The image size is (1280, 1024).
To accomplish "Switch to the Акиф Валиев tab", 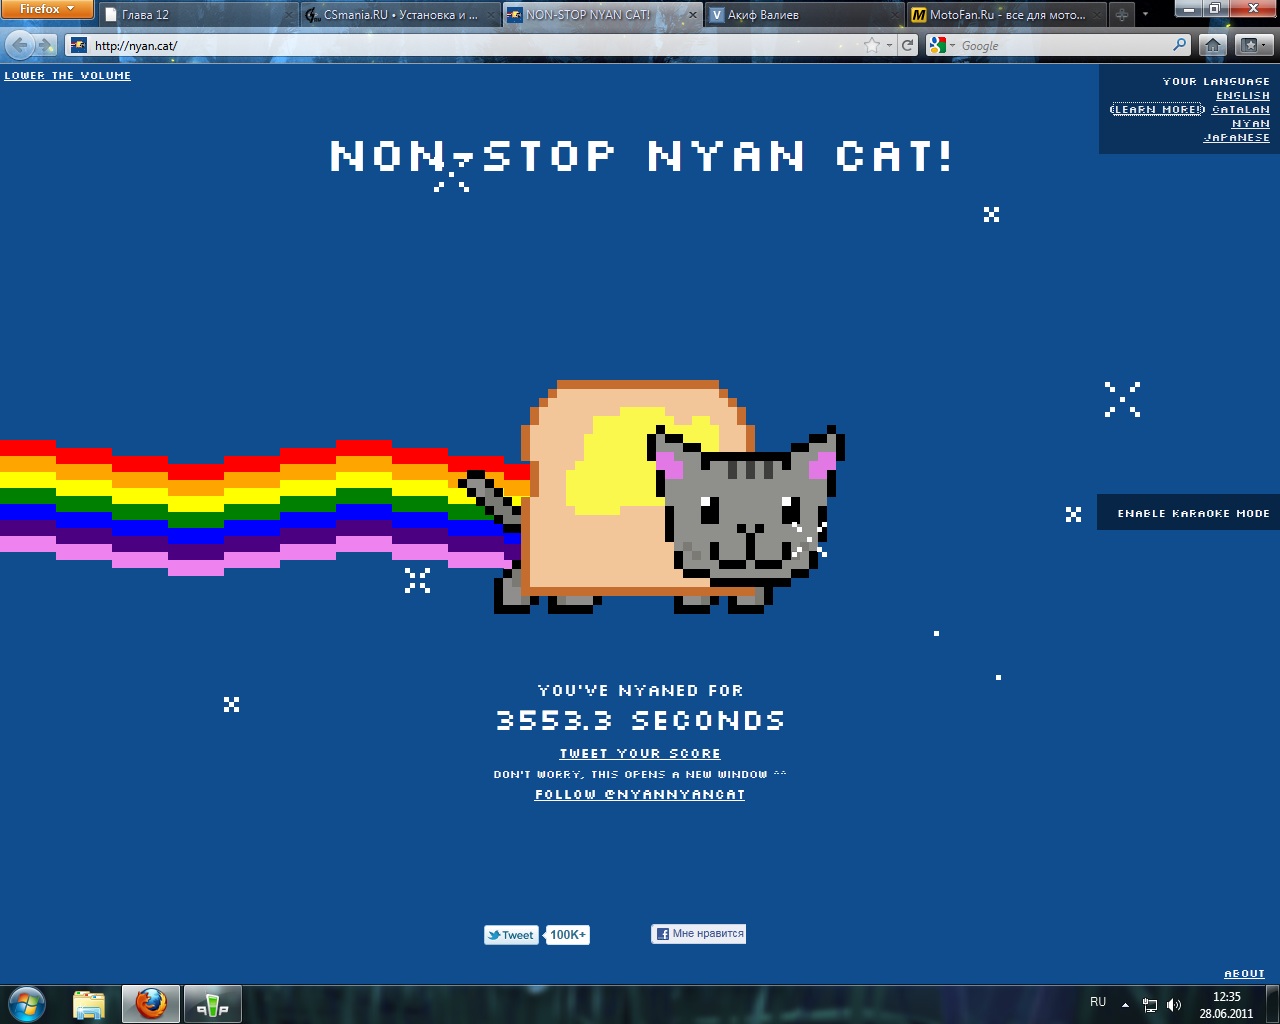I will pos(805,15).
